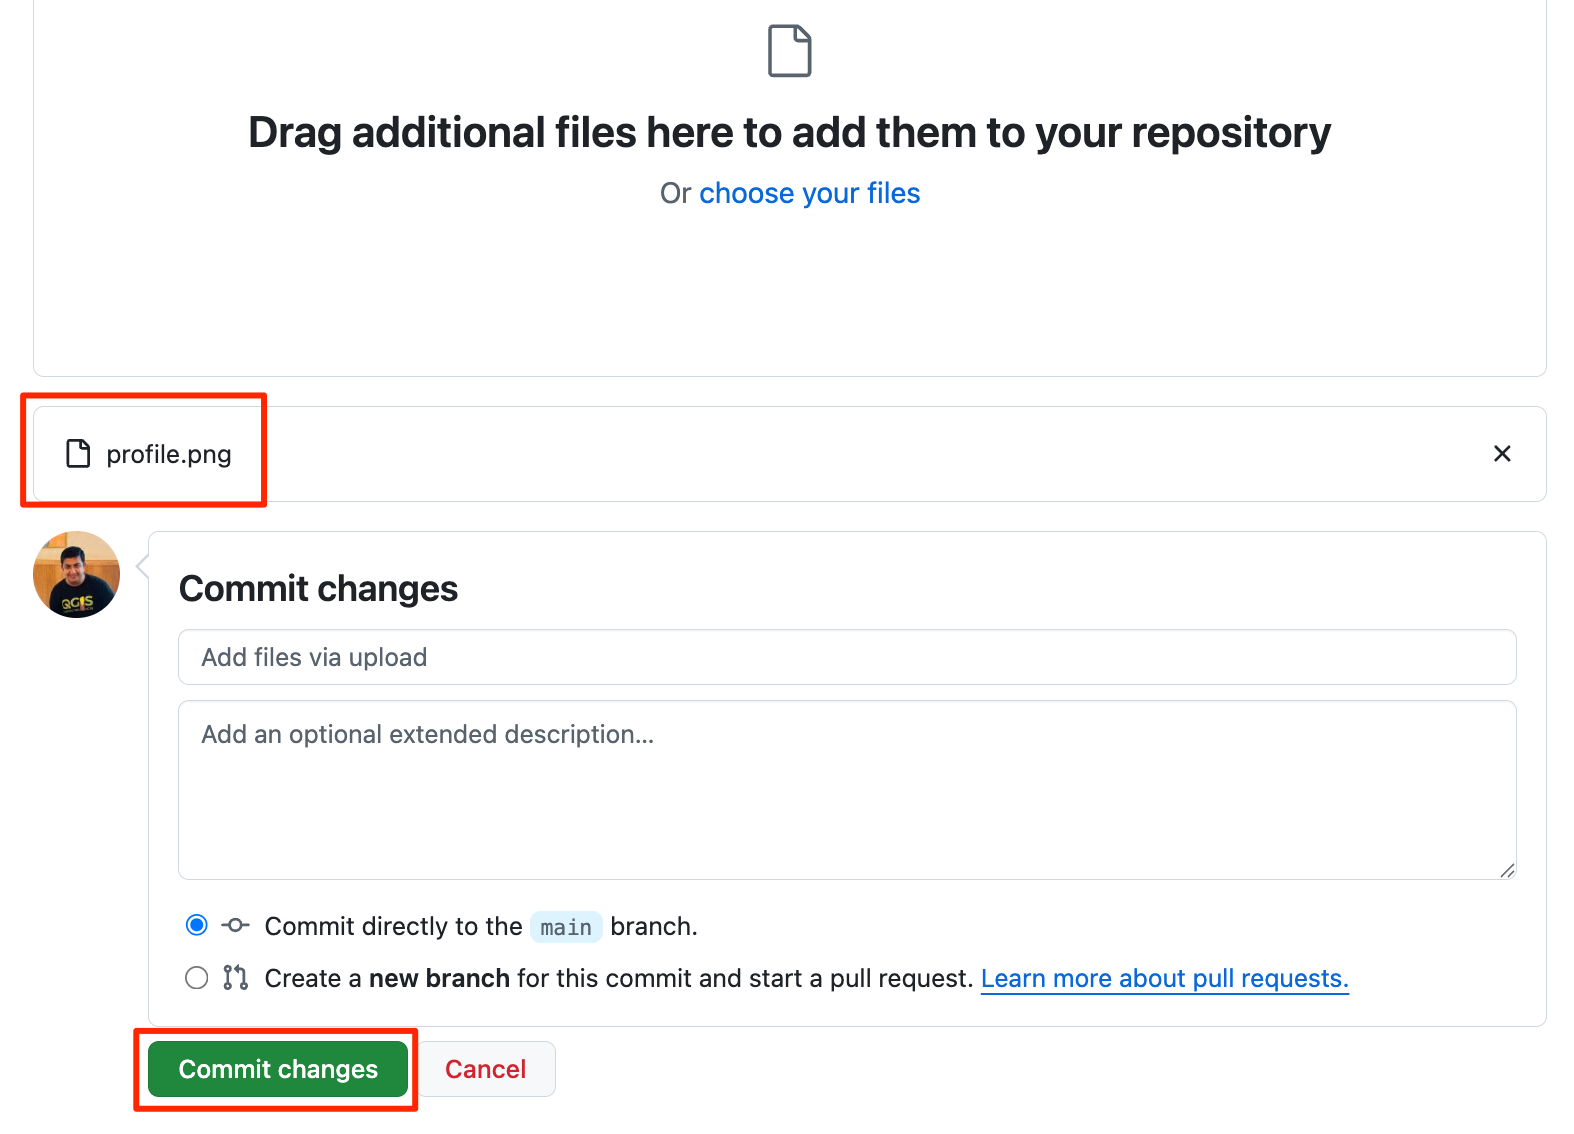Viewport: 1574px width, 1134px height.
Task: Click the "Commit changes" section heading
Action: point(318,589)
